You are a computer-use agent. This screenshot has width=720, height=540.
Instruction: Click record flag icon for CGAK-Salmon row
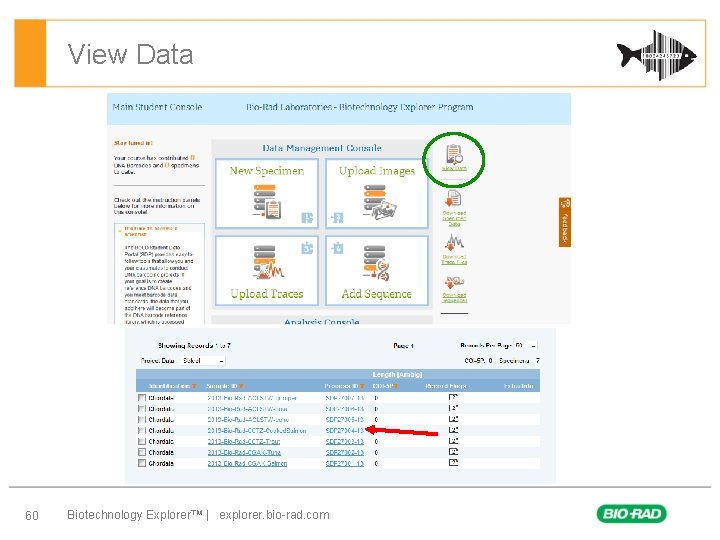pos(453,463)
